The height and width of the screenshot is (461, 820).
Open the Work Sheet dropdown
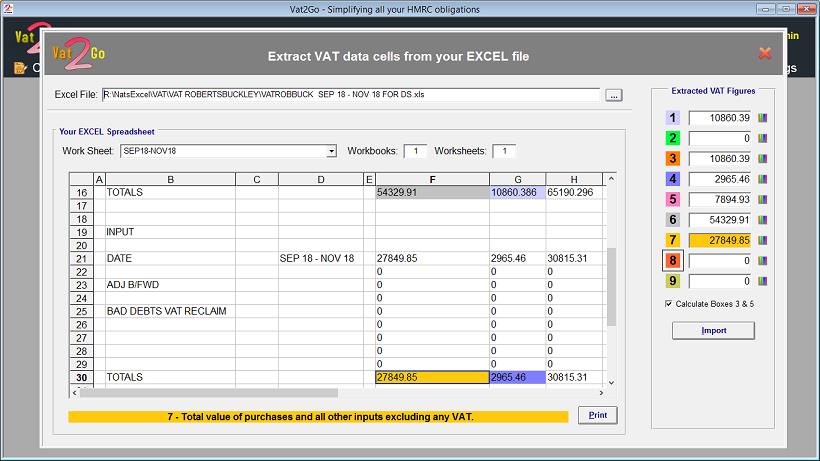pos(332,151)
